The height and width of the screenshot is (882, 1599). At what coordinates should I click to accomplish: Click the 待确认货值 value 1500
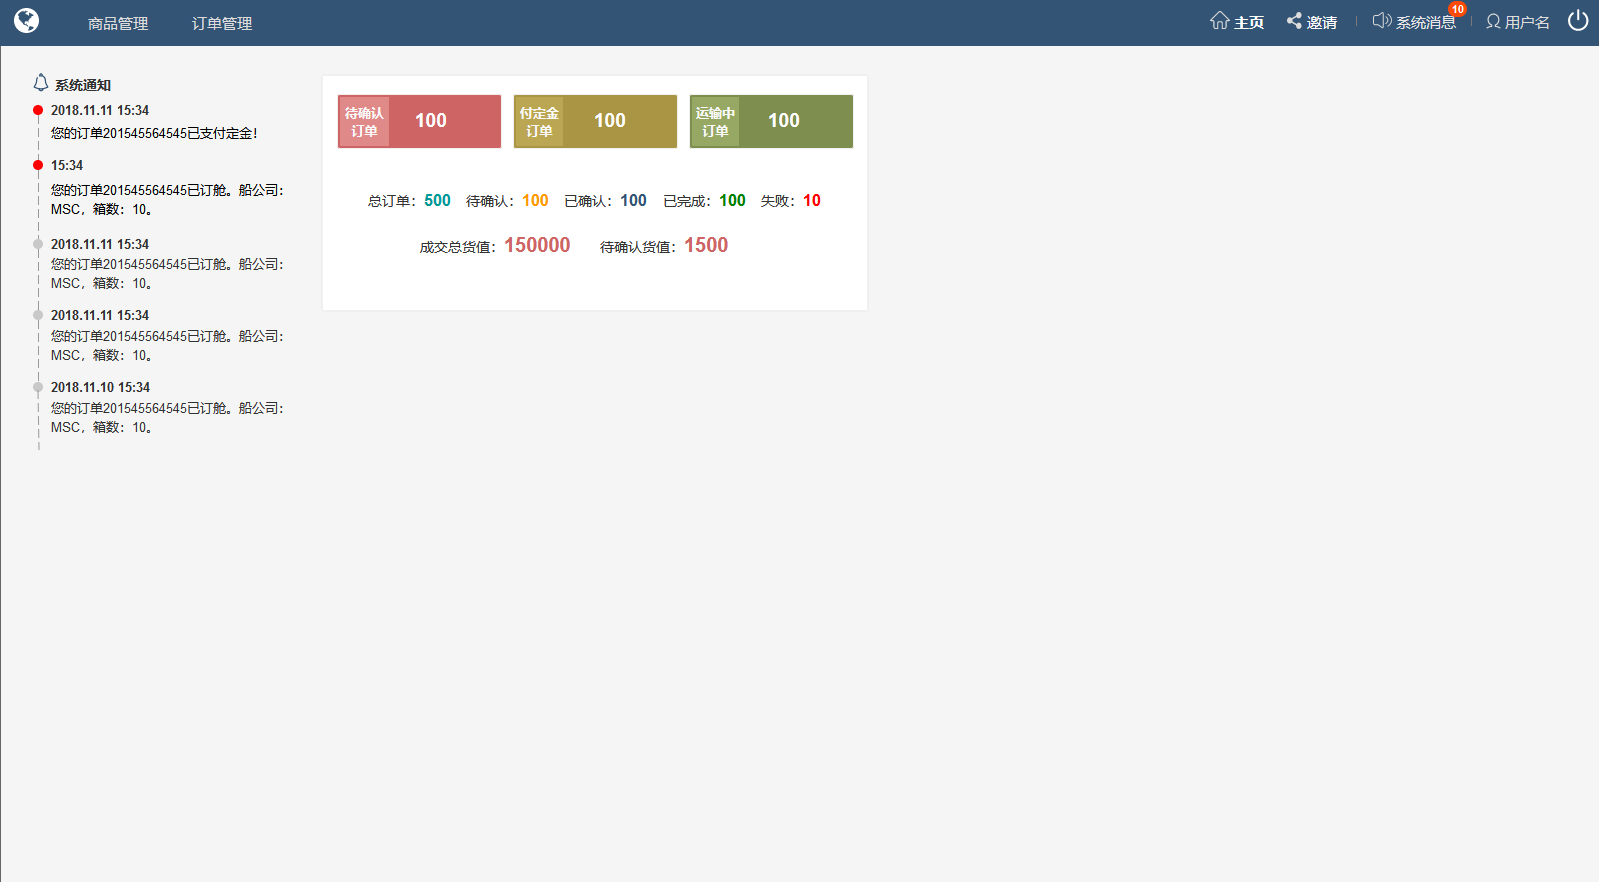tap(706, 246)
